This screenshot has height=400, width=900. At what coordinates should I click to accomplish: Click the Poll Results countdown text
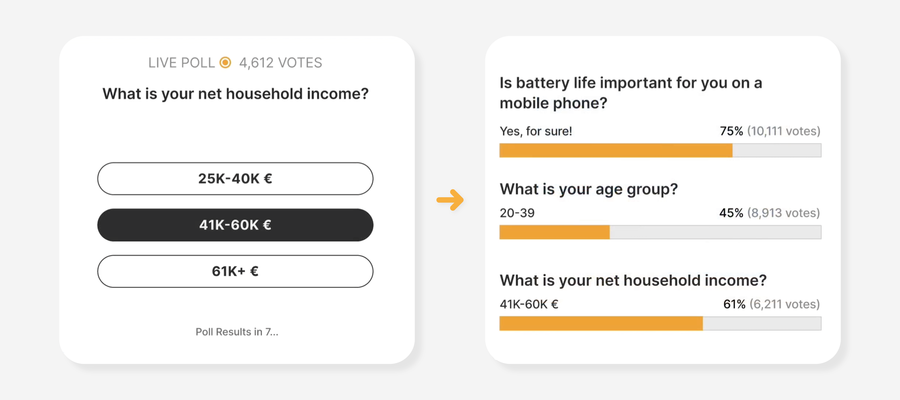(x=236, y=331)
